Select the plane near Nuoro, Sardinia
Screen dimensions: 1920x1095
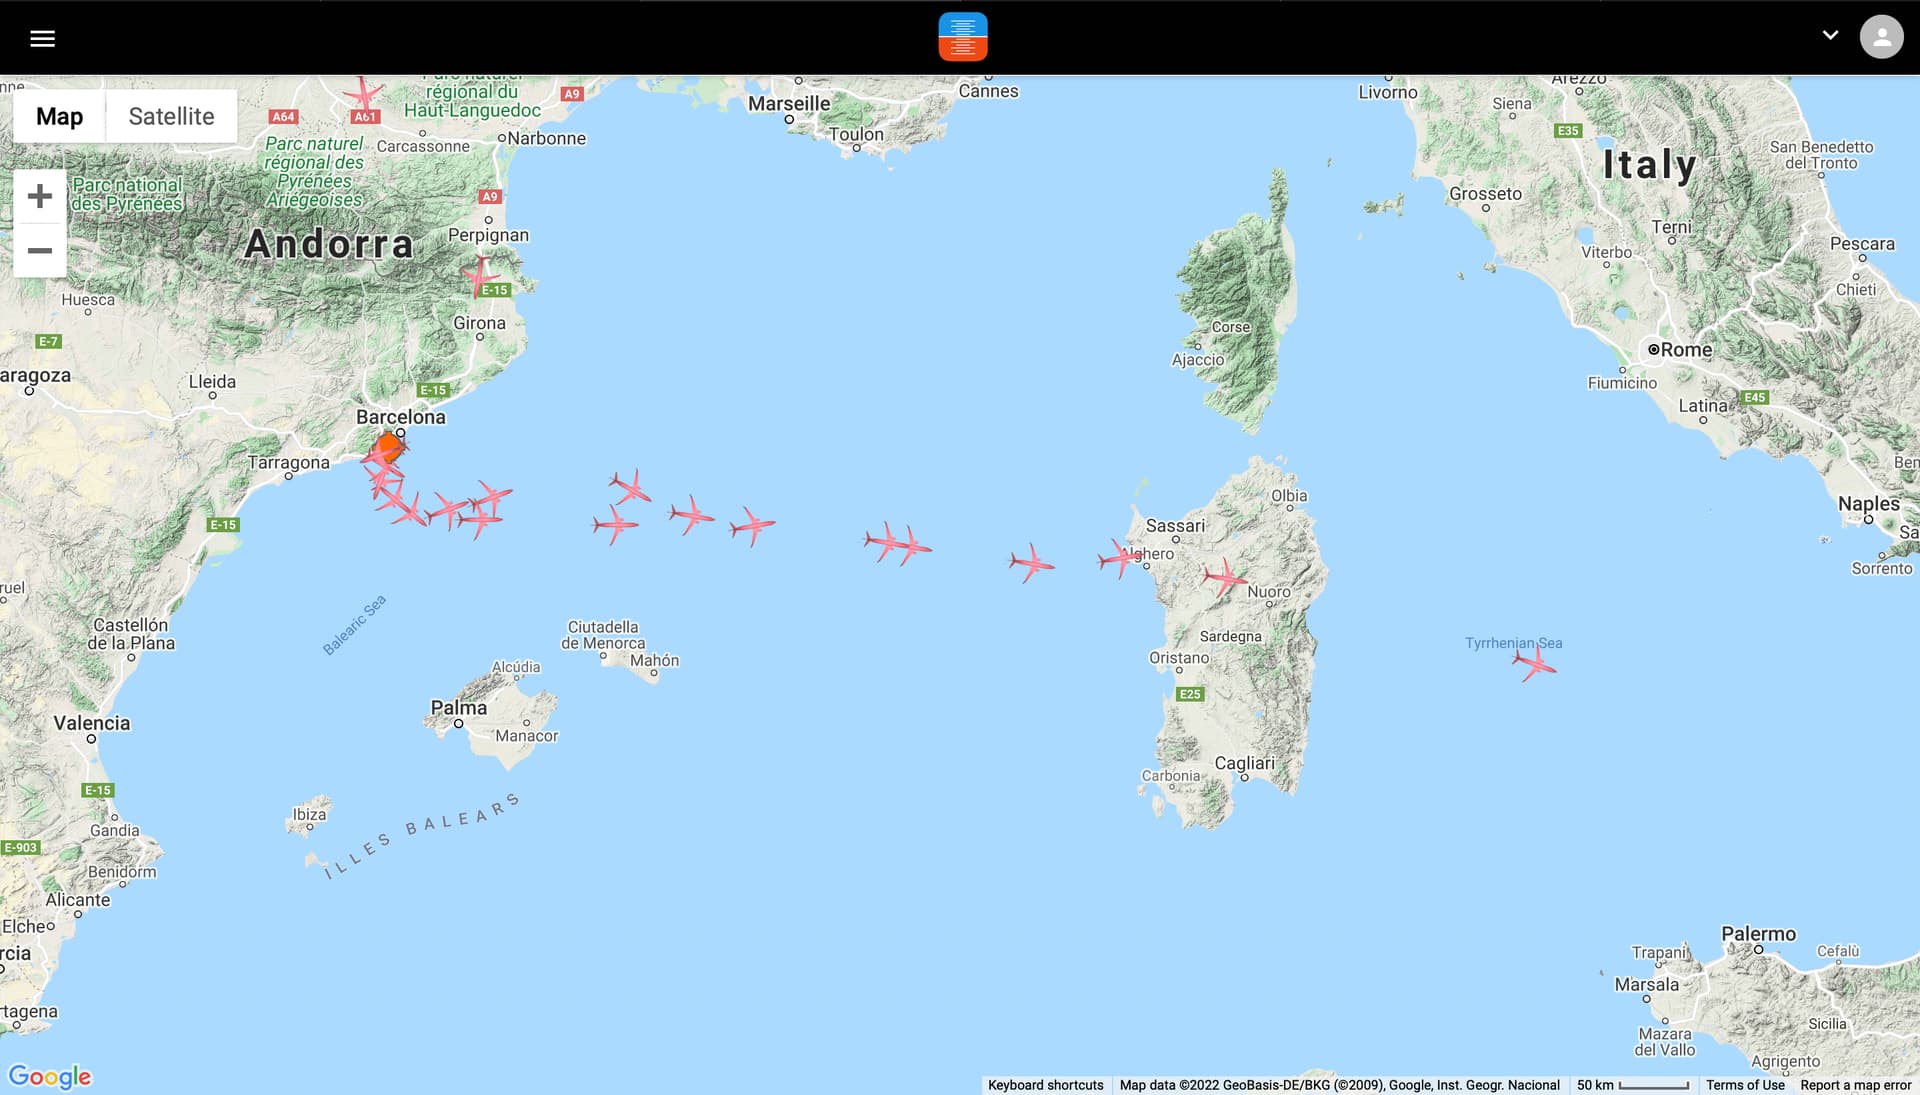click(1224, 577)
